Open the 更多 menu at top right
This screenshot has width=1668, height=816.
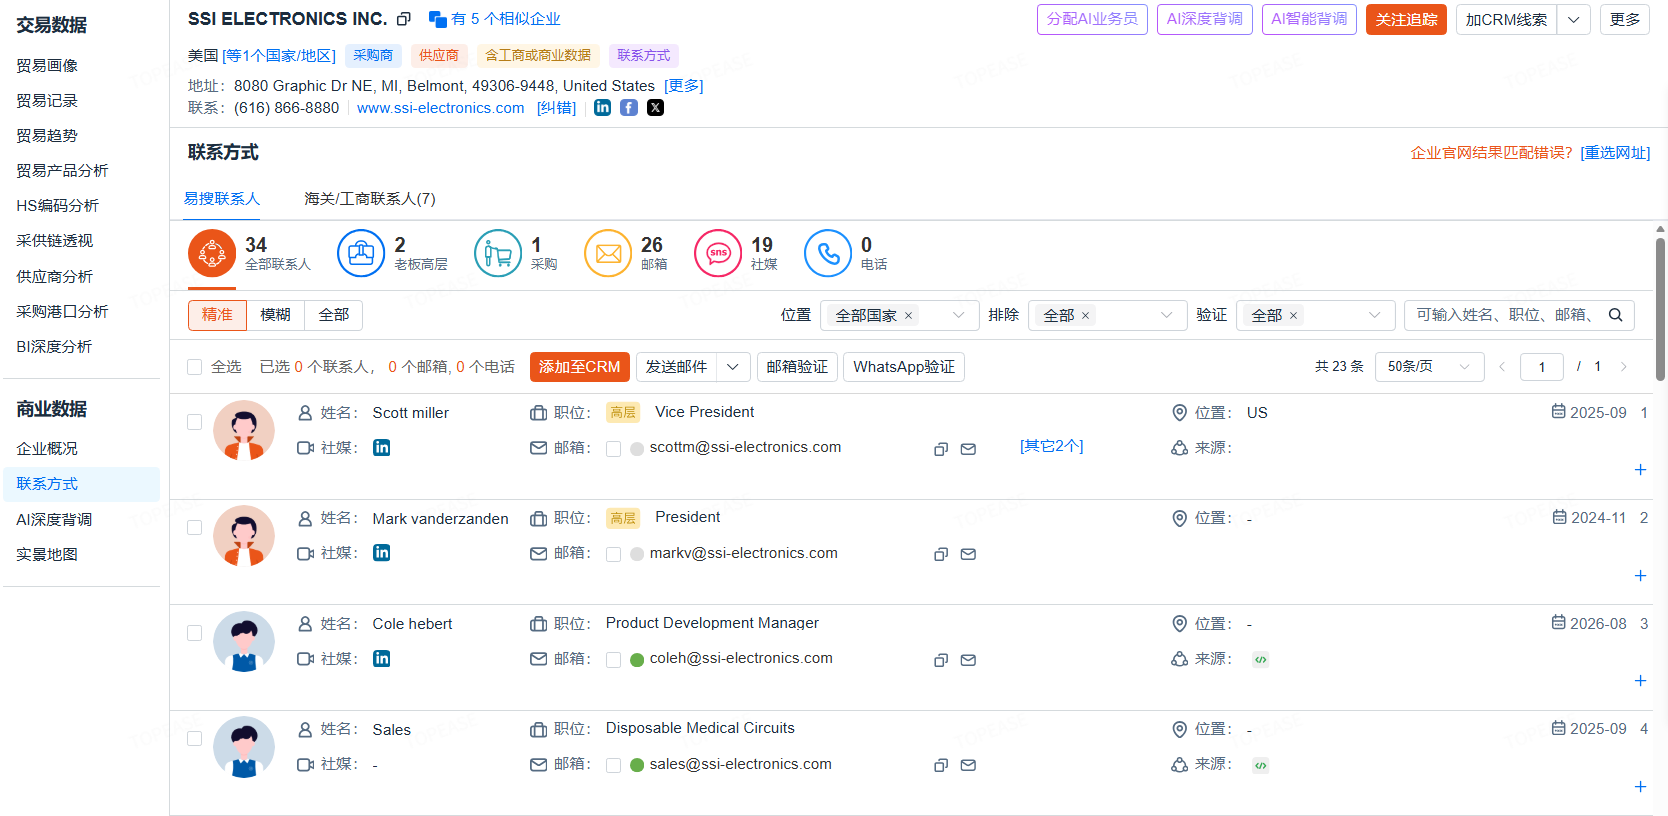[x=1625, y=20]
